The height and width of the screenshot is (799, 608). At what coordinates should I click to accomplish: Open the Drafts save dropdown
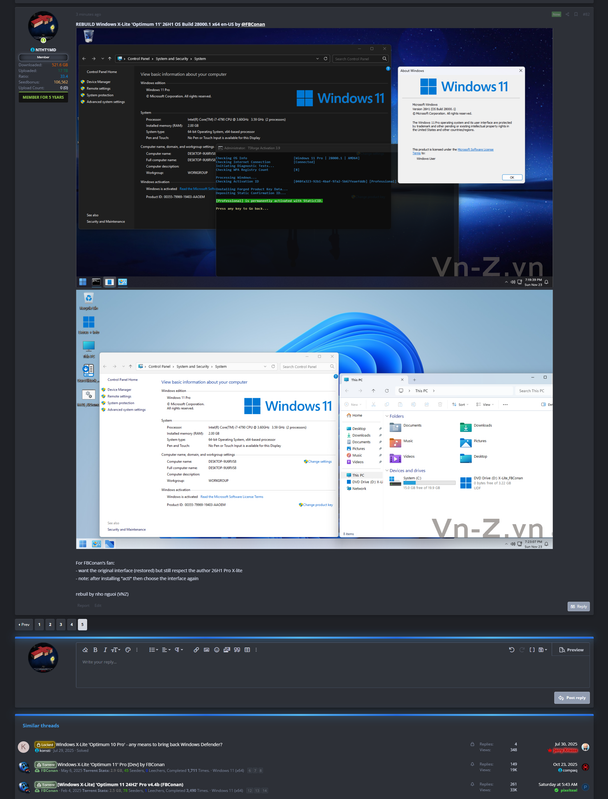543,650
